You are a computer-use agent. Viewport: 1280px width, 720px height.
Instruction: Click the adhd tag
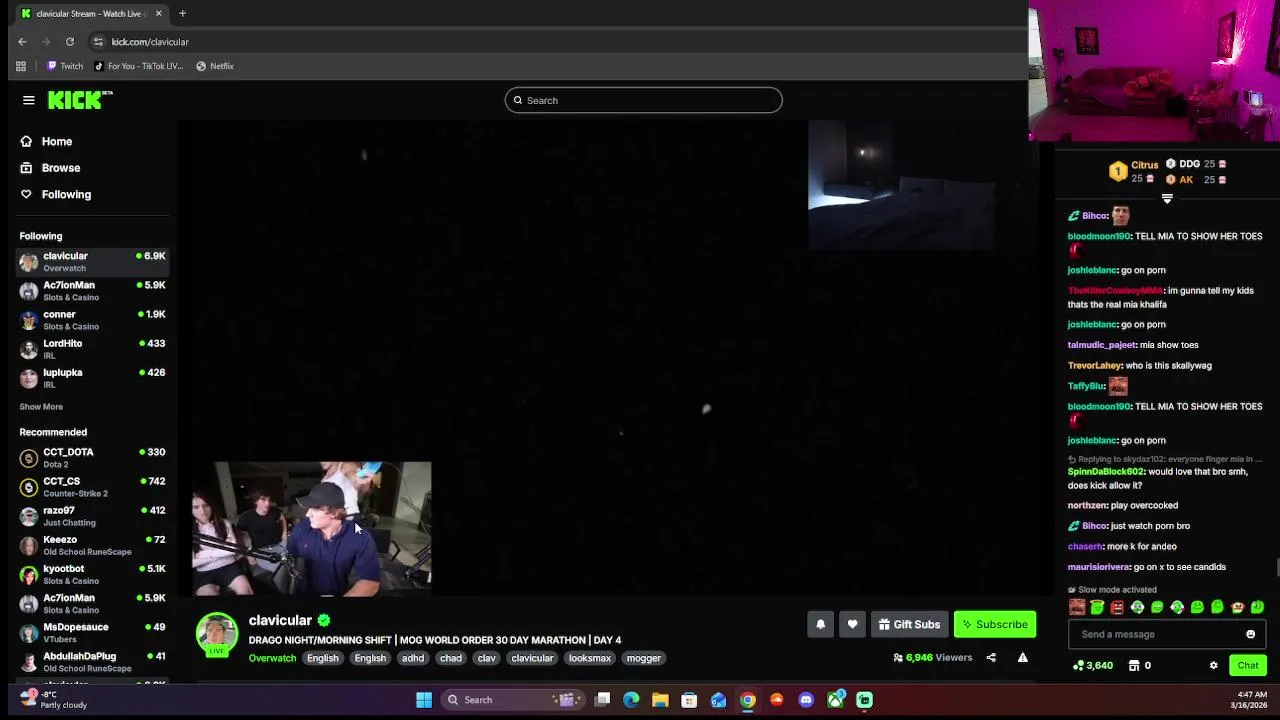(x=413, y=658)
